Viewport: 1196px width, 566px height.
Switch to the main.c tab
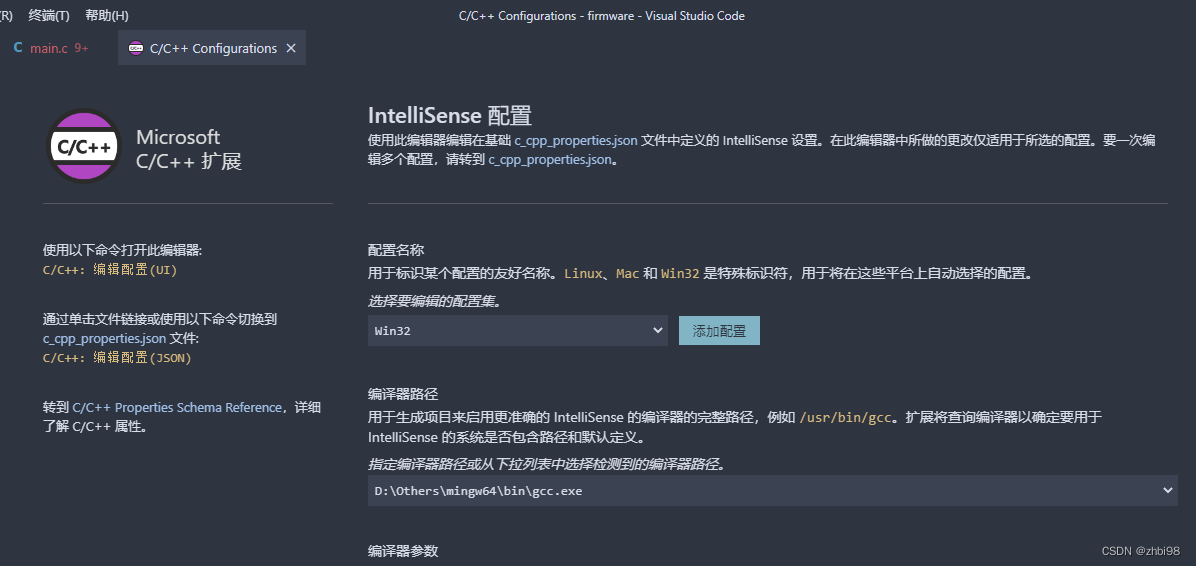(x=52, y=48)
